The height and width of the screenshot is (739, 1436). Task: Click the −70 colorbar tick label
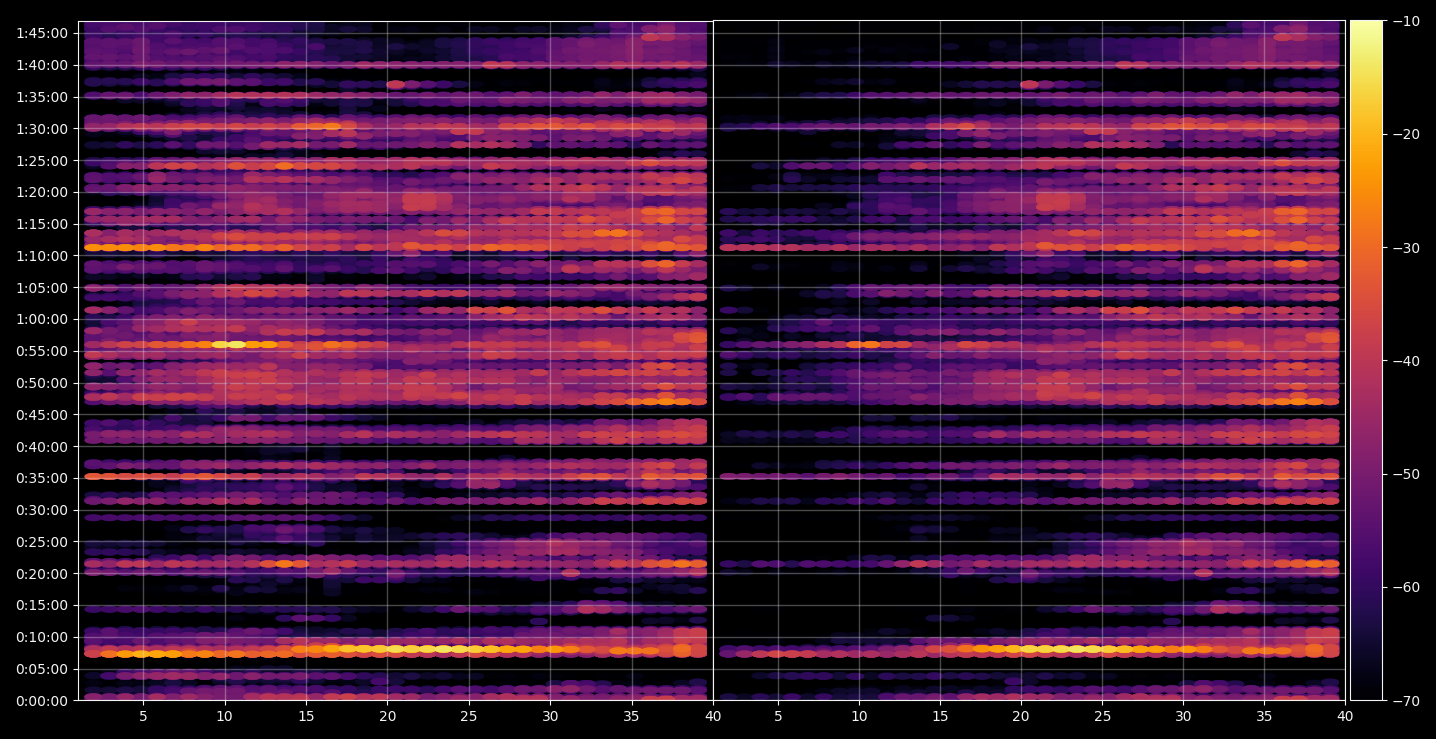tap(1405, 701)
